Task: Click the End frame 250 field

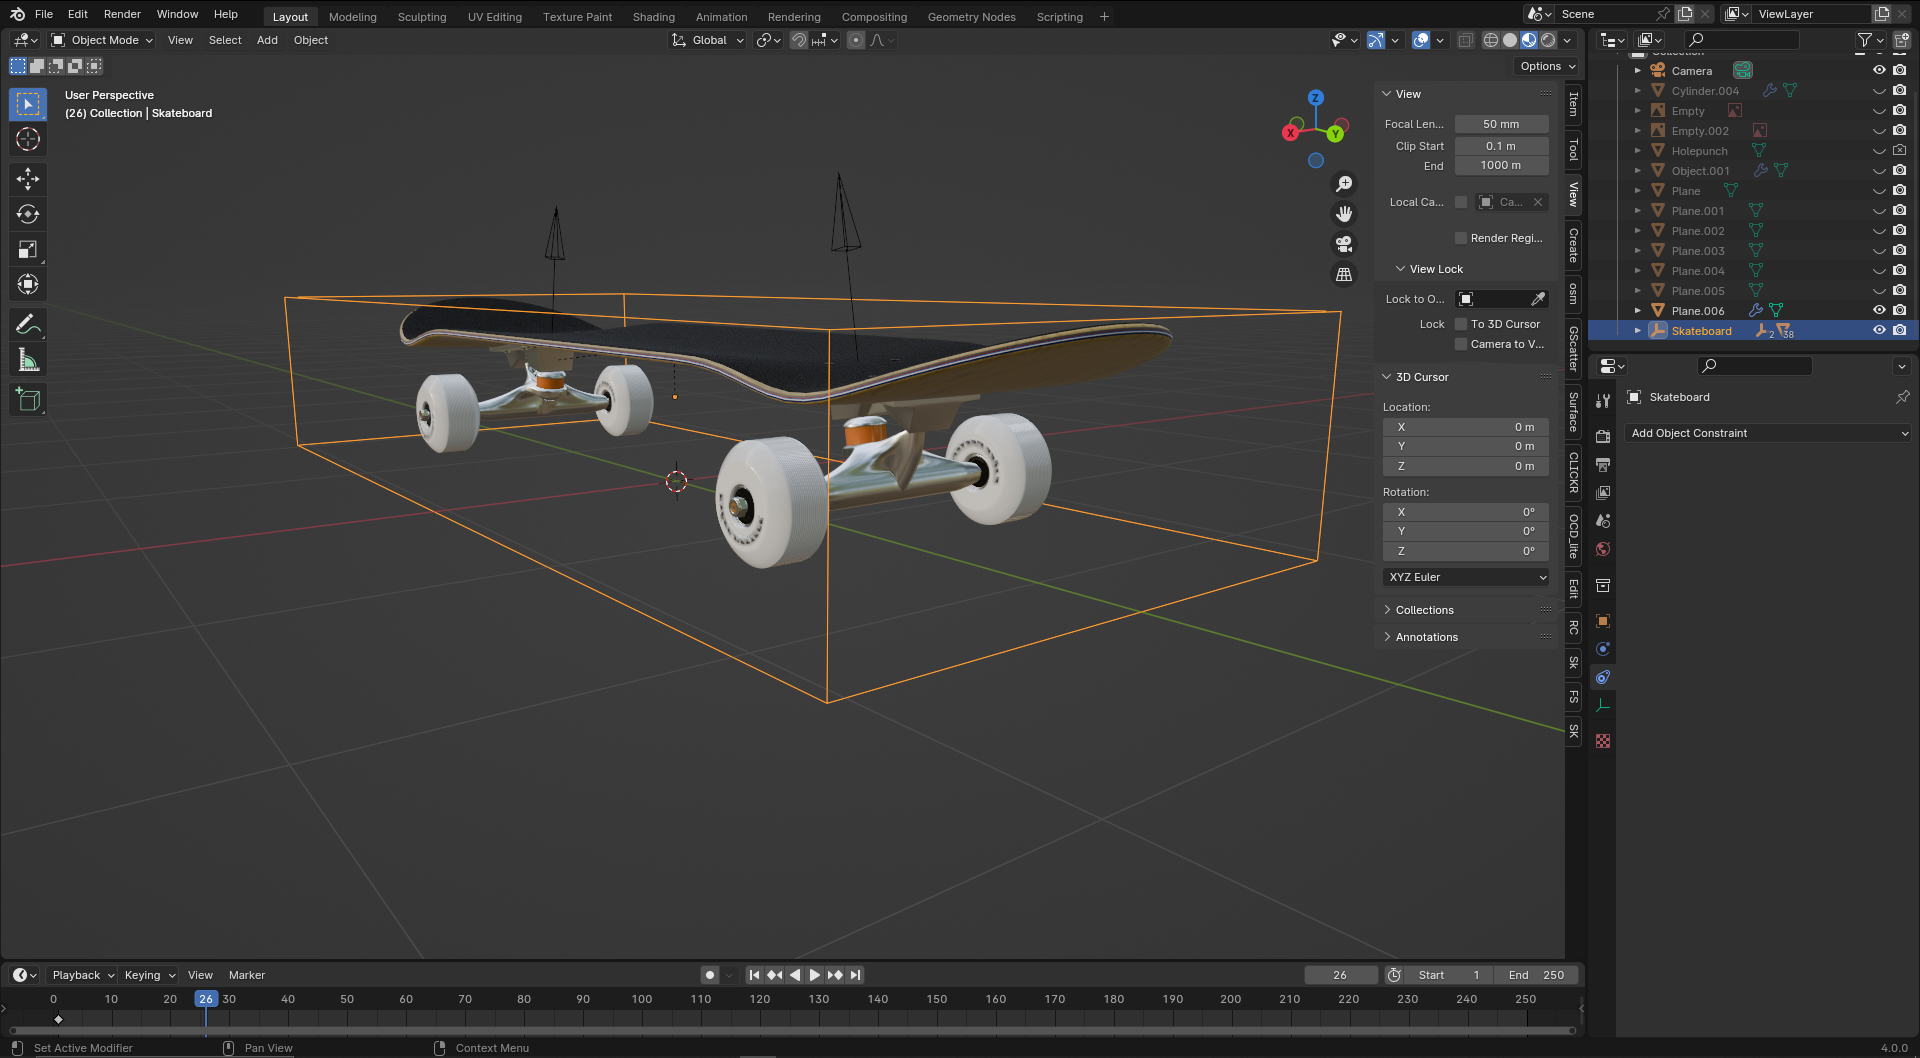Action: point(1537,975)
